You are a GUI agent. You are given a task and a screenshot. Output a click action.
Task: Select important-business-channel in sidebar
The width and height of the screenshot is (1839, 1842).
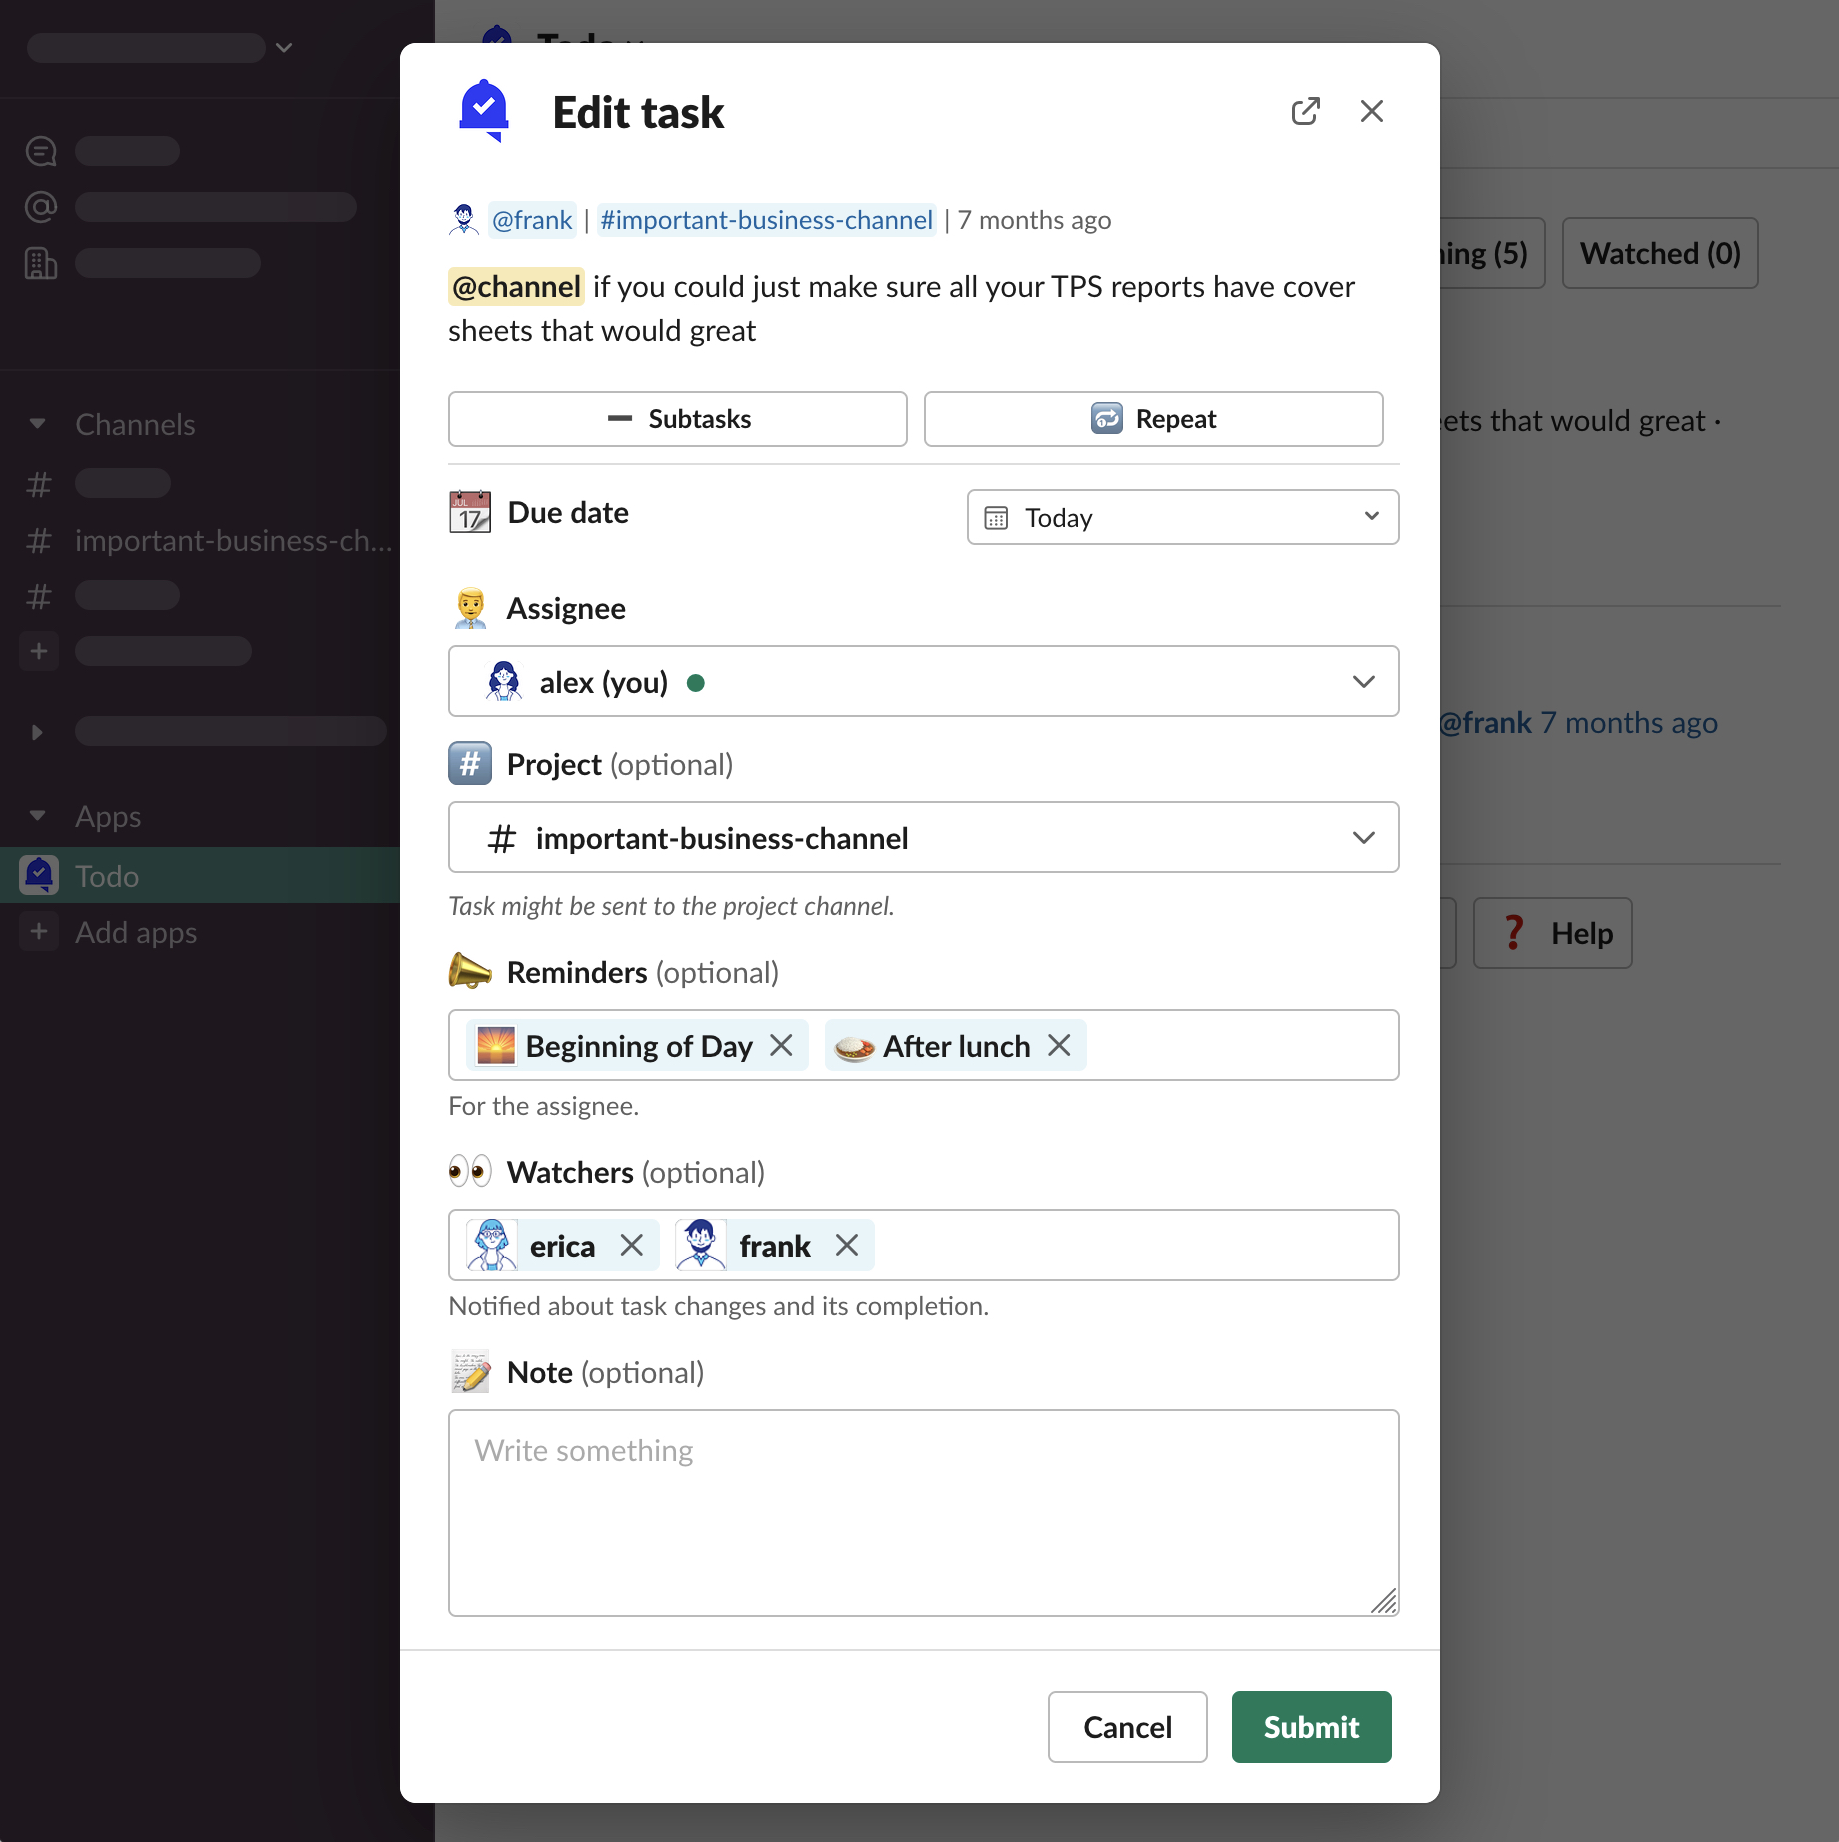(x=232, y=540)
